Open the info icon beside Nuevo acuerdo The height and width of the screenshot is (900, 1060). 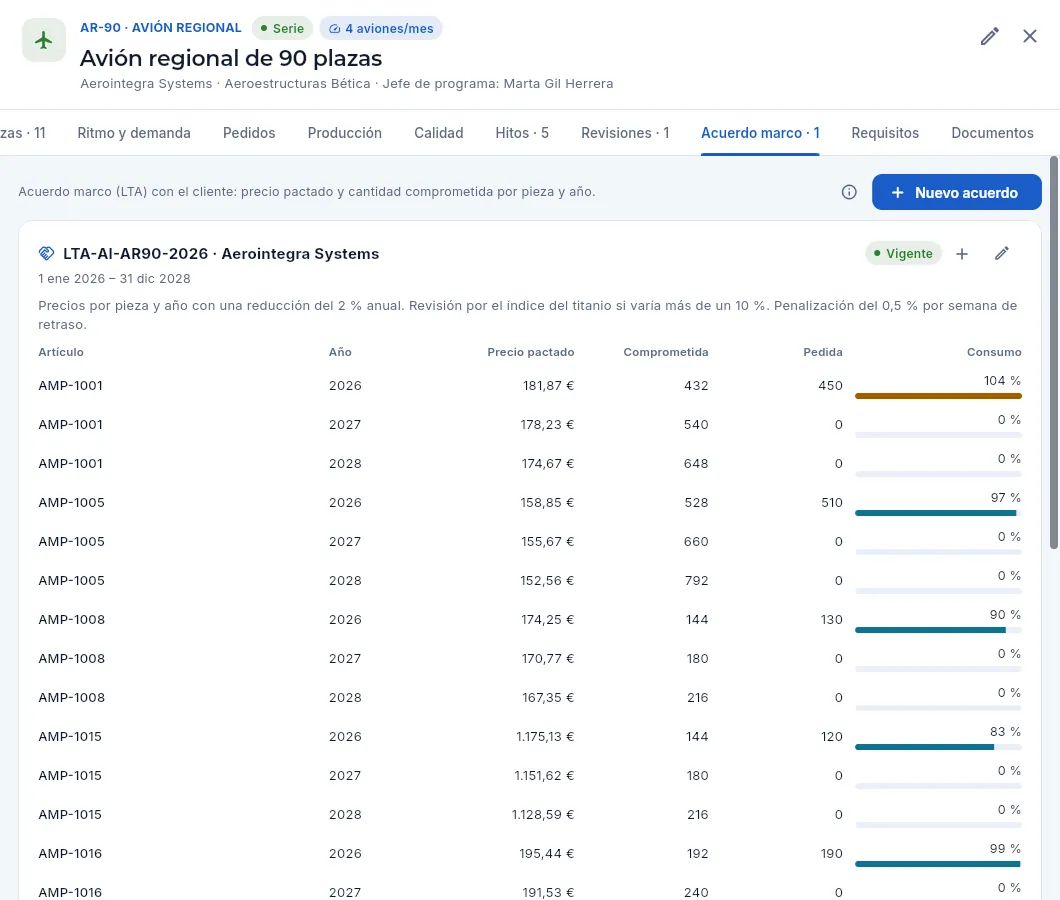849,192
